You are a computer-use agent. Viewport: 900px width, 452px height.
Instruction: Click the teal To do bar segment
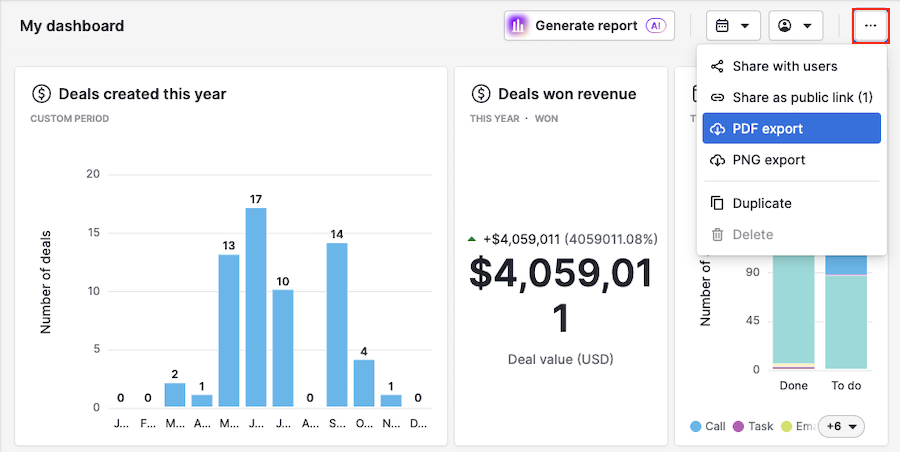coord(846,320)
